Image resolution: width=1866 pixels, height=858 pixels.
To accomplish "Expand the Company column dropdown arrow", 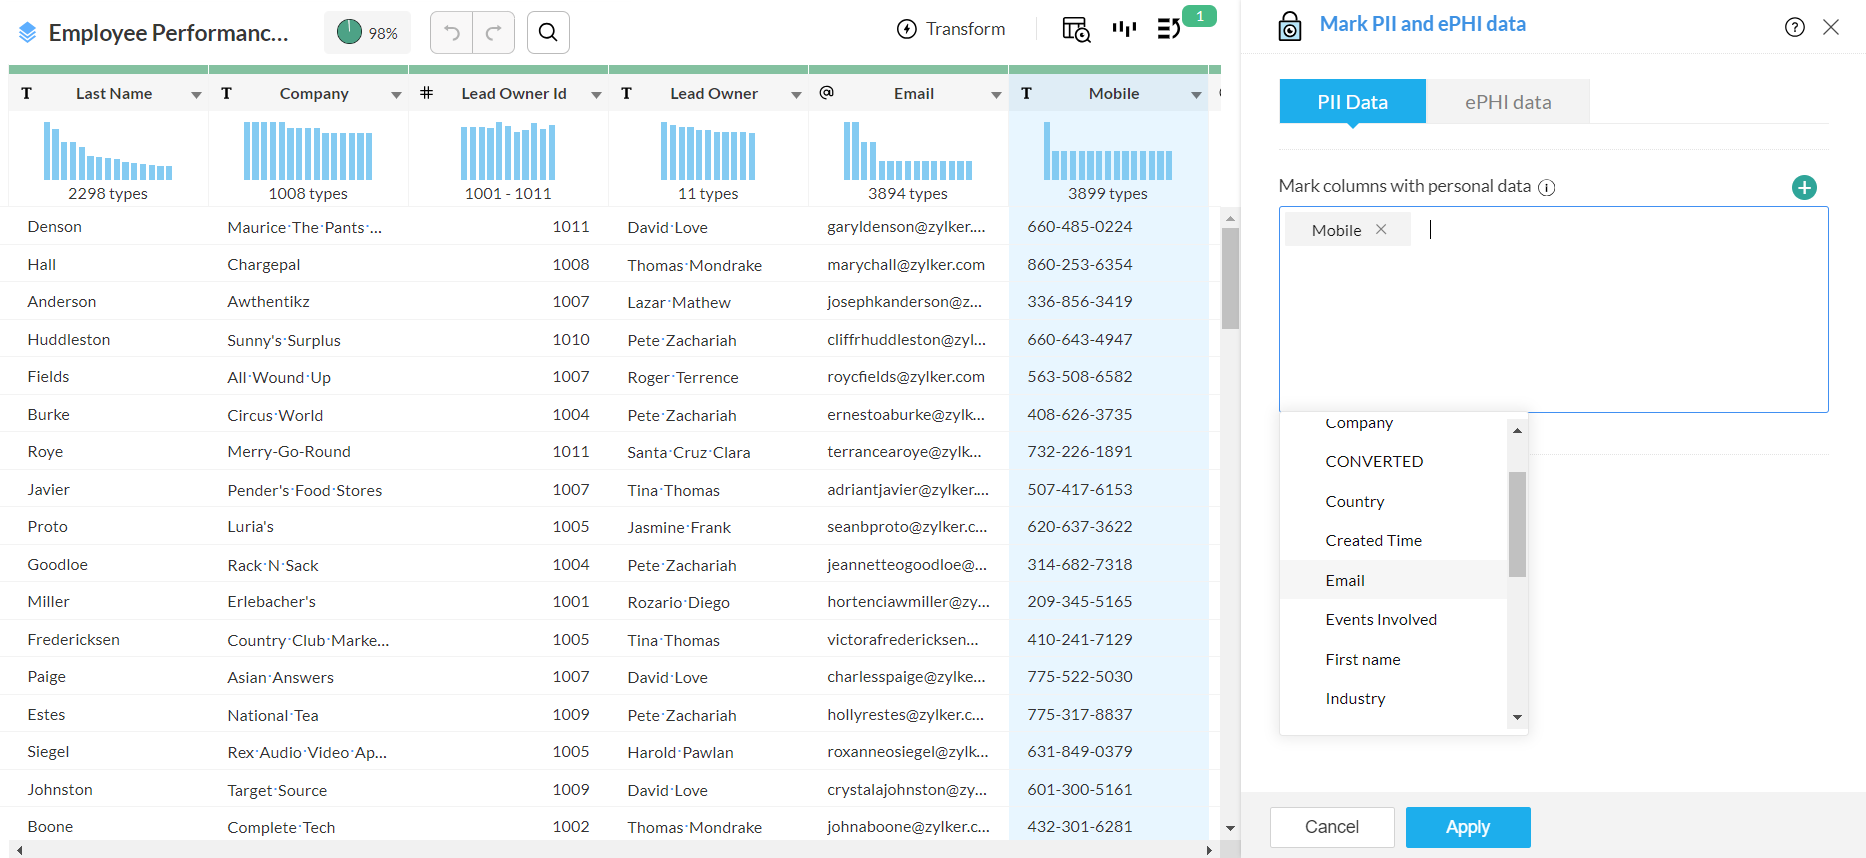I will click(396, 95).
